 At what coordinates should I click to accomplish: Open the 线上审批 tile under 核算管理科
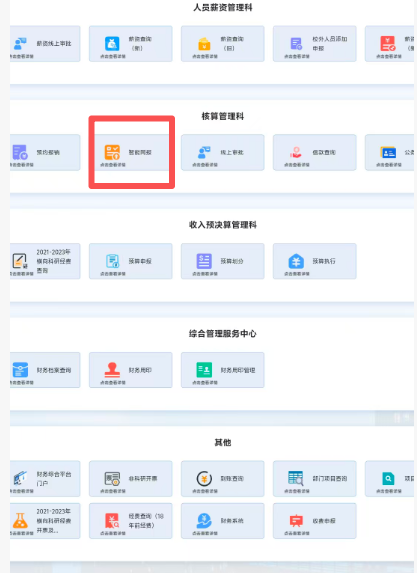(223, 152)
